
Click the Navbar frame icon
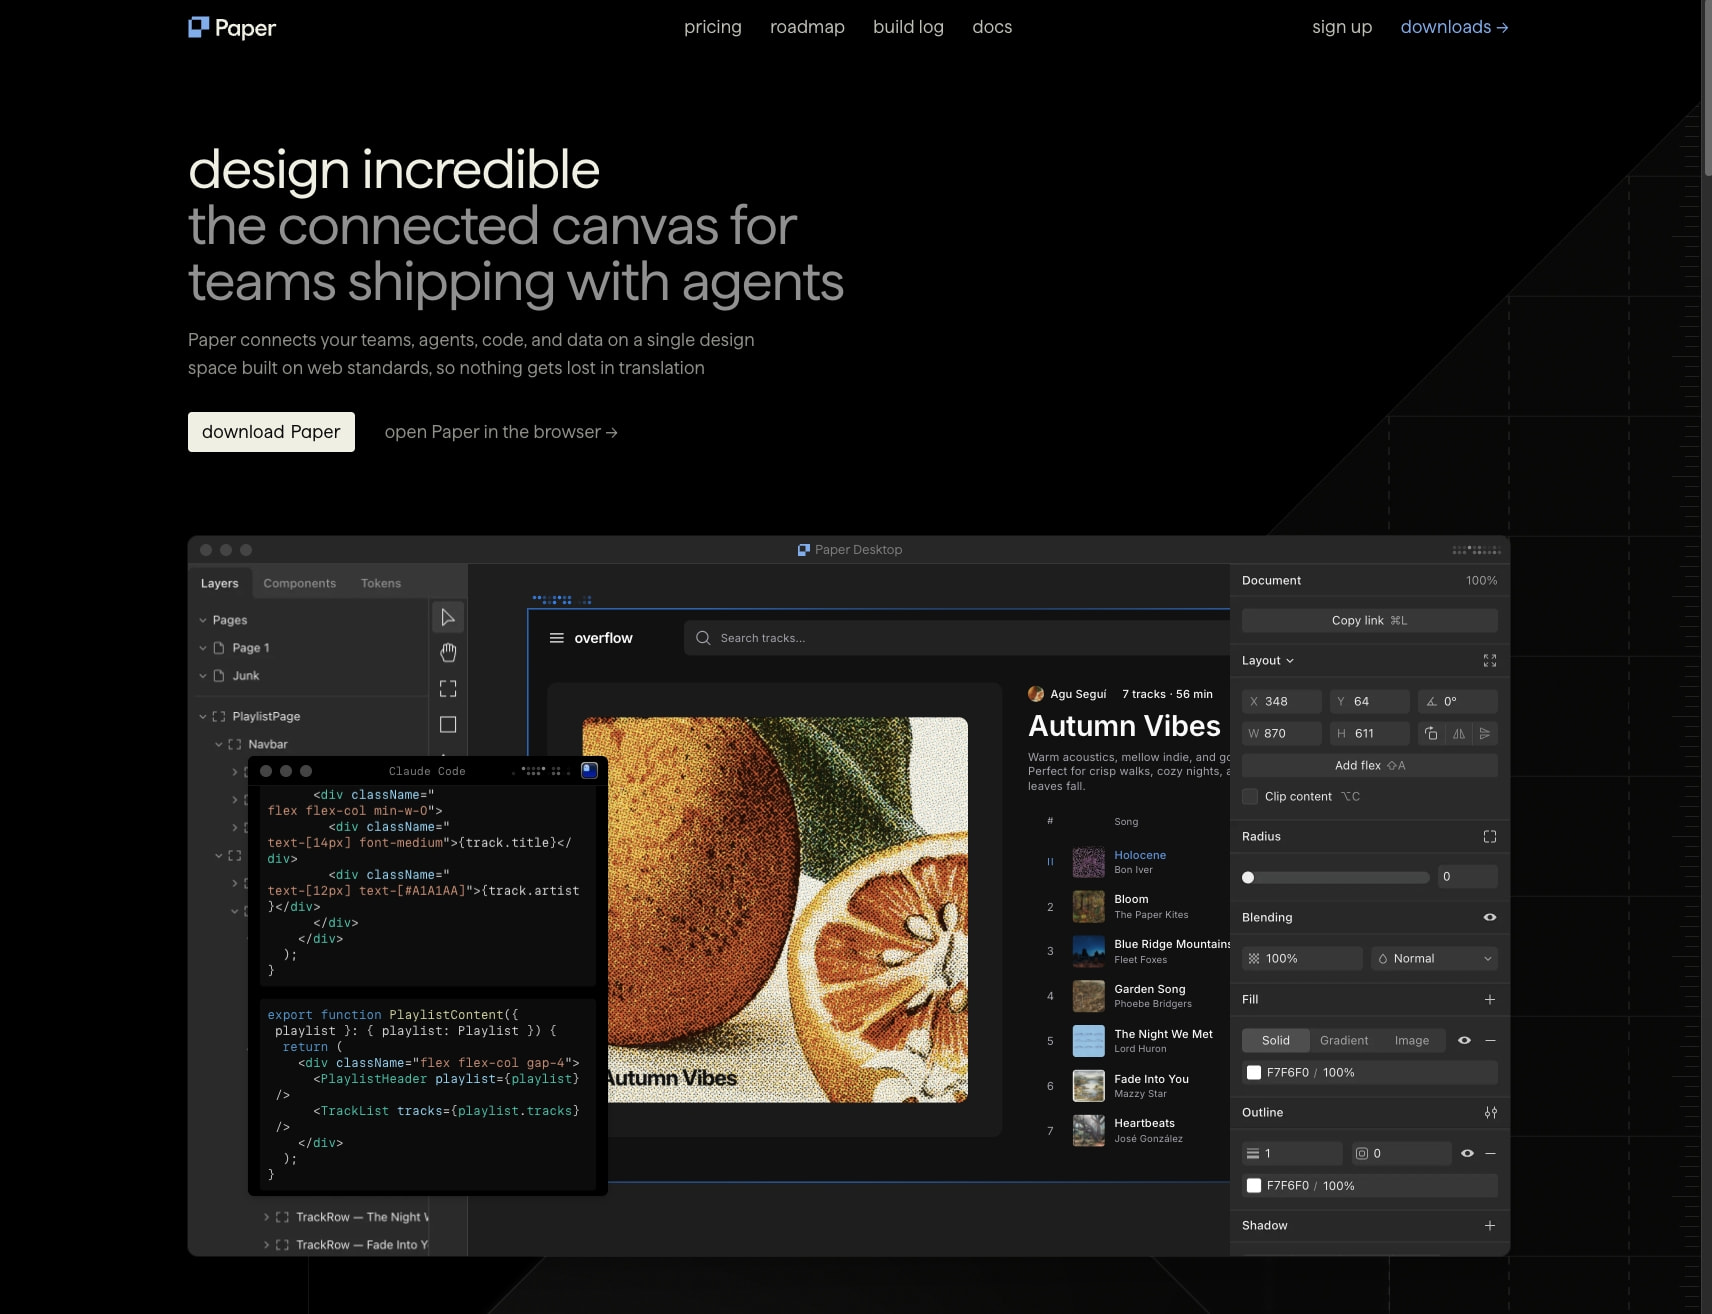pos(235,745)
